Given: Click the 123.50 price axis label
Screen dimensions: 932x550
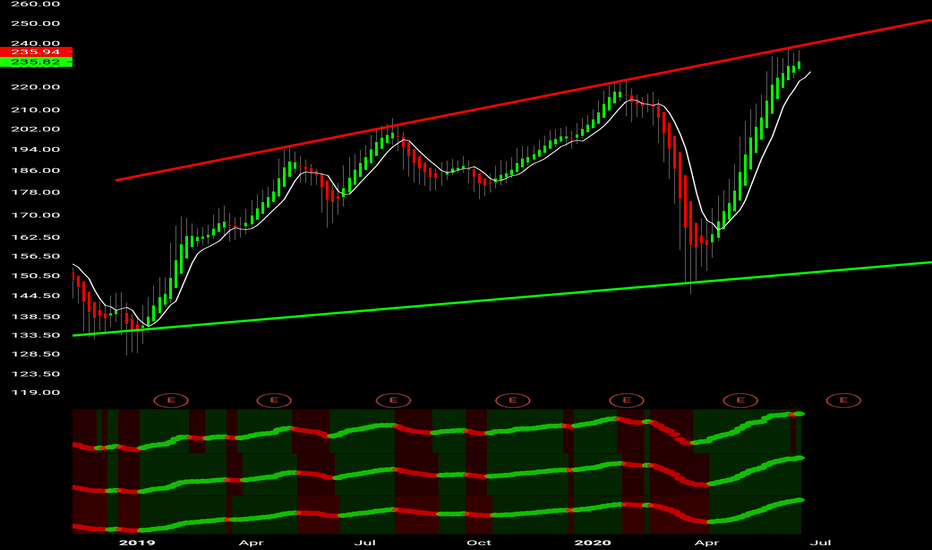Looking at the screenshot, I should pyautogui.click(x=36, y=373).
